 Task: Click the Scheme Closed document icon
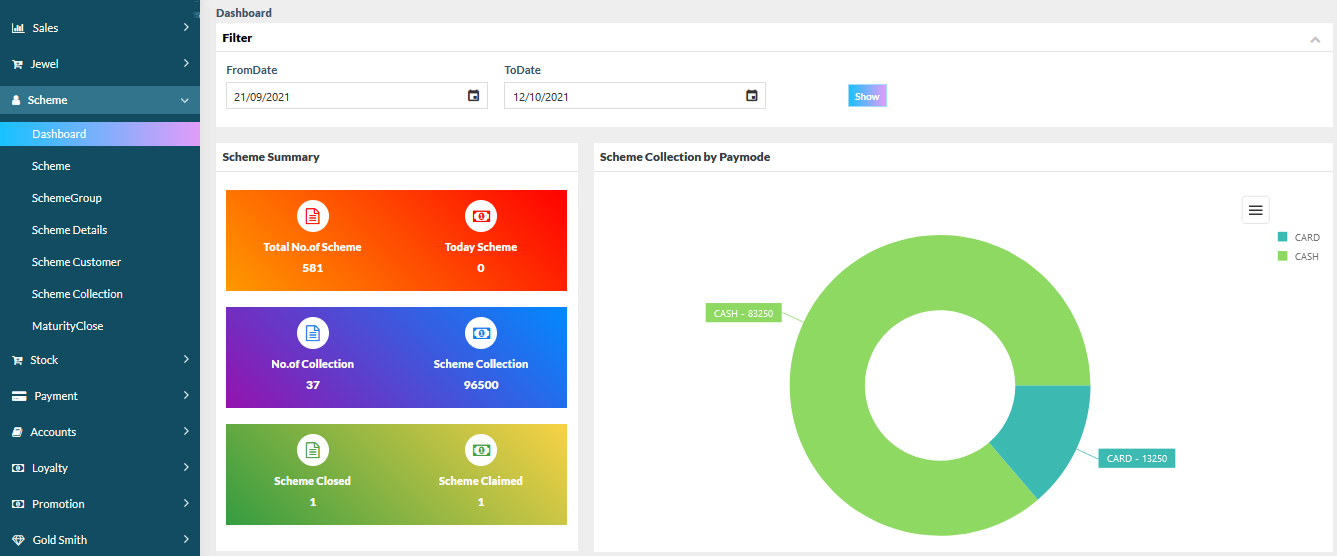312,450
